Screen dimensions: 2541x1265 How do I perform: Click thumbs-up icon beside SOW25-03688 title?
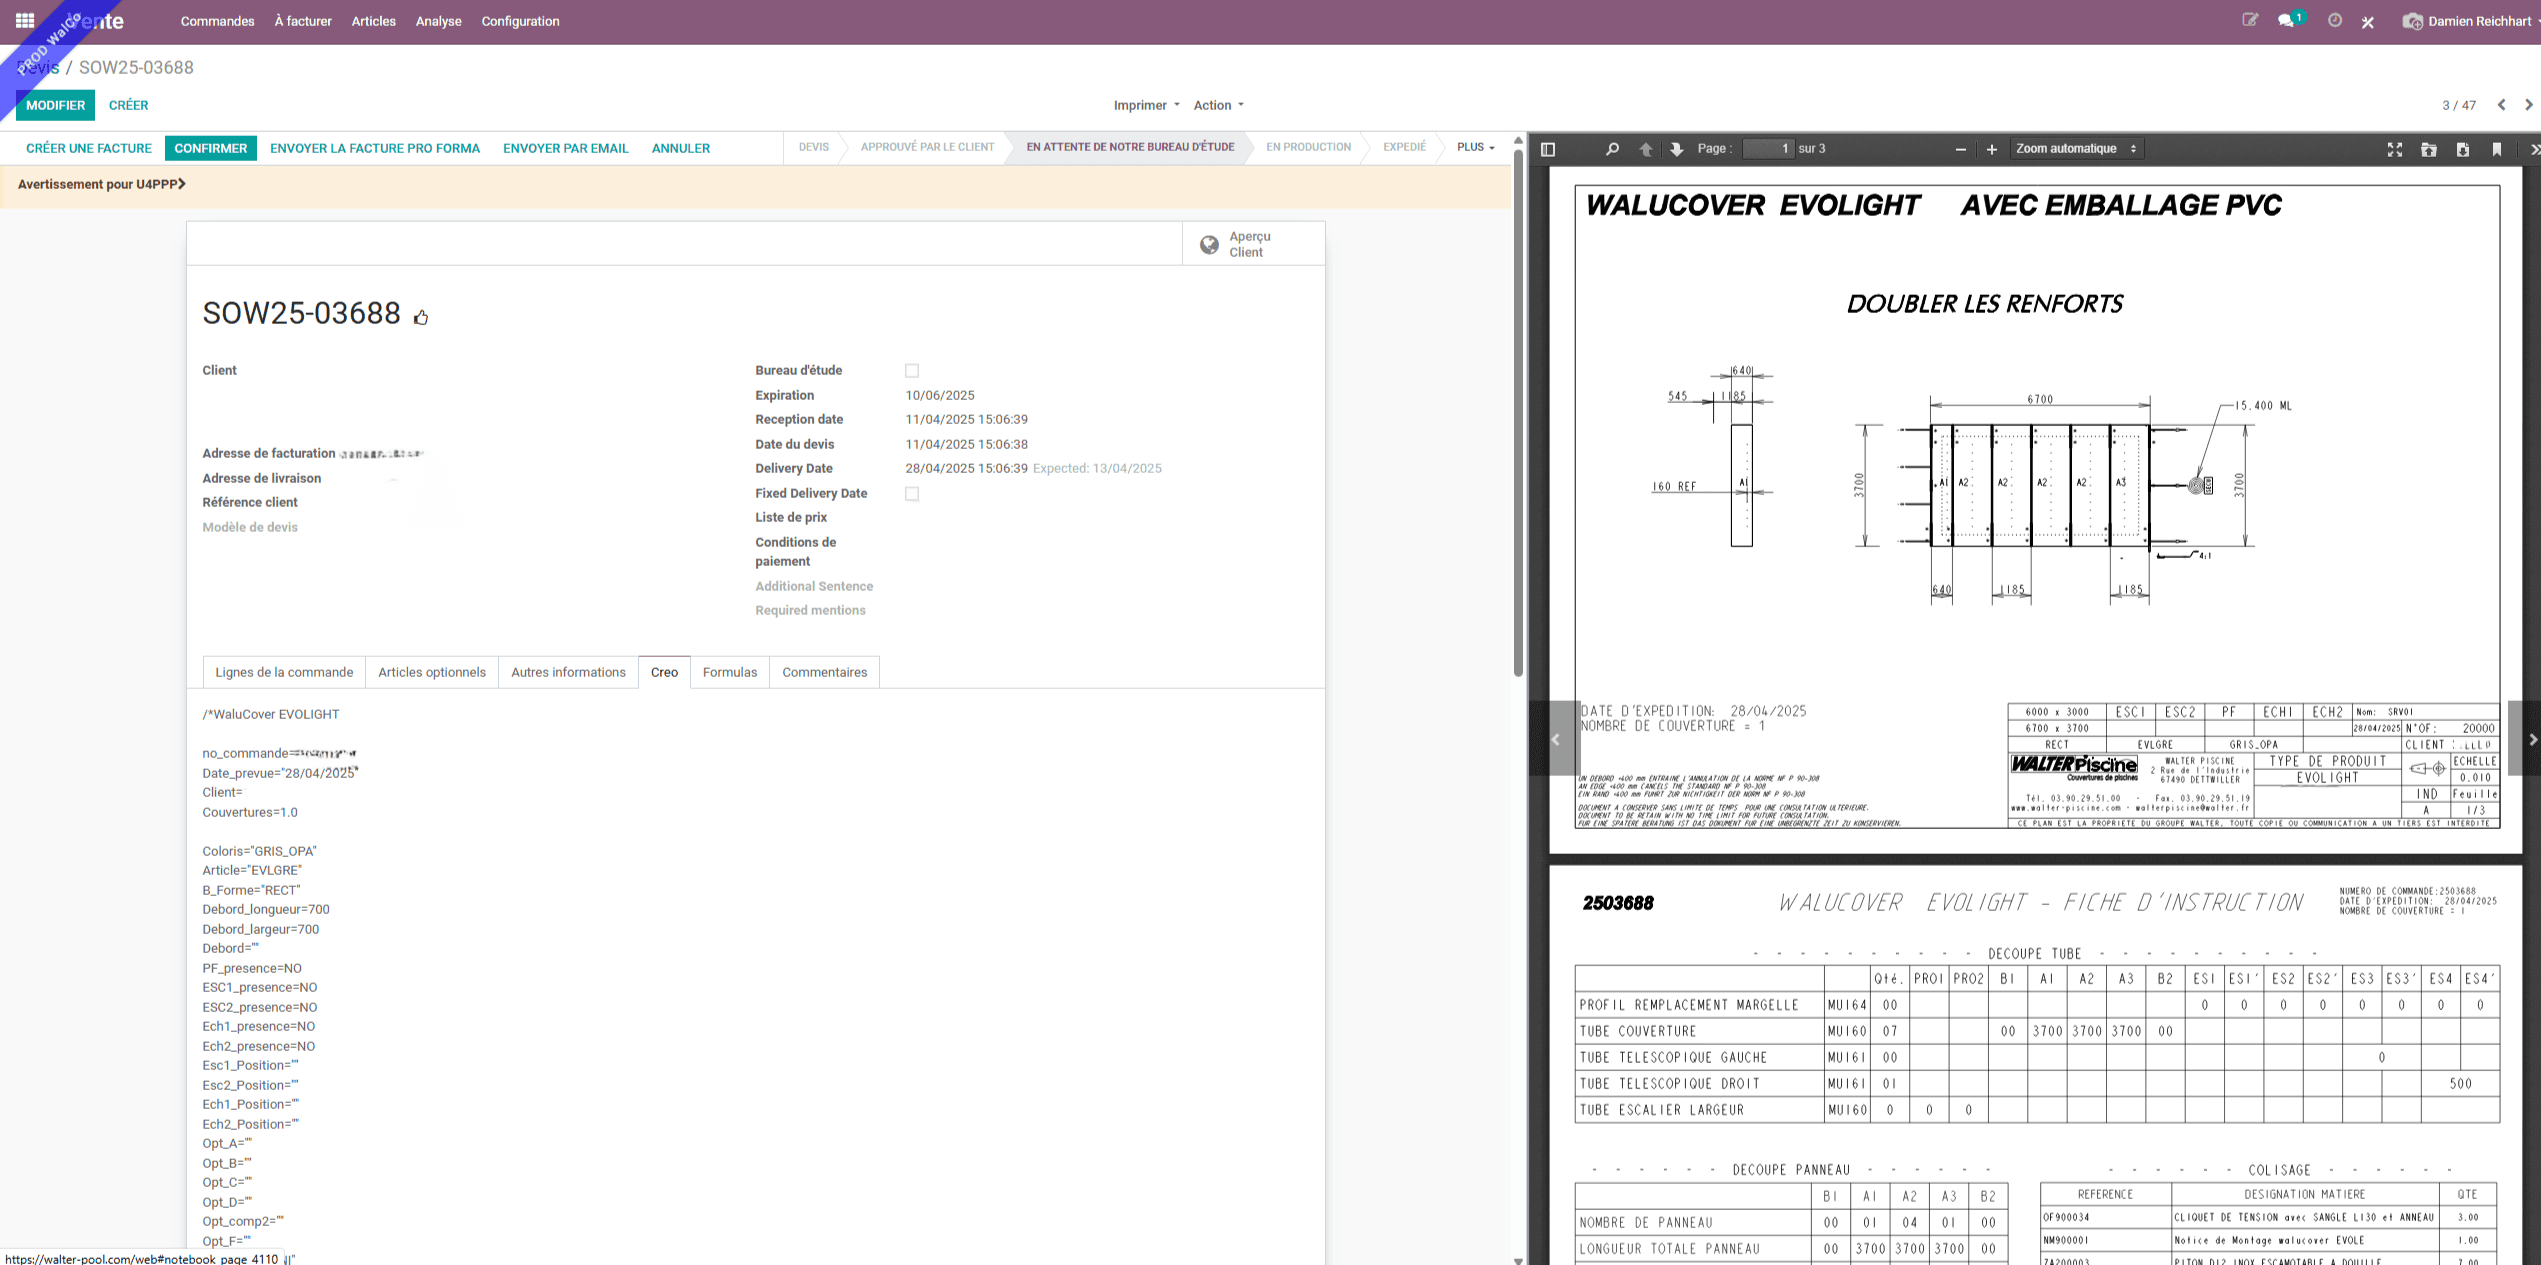pos(421,317)
